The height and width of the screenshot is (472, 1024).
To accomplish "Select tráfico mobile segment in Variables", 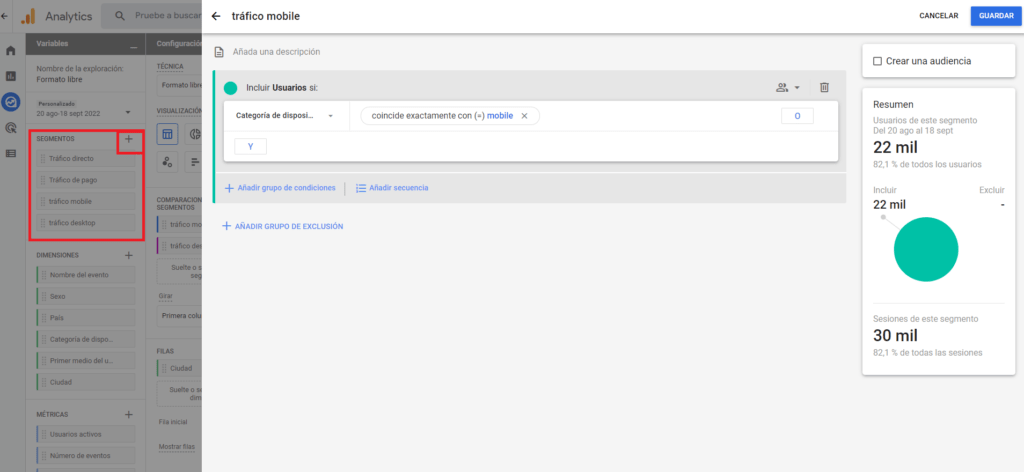I will pyautogui.click(x=86, y=201).
